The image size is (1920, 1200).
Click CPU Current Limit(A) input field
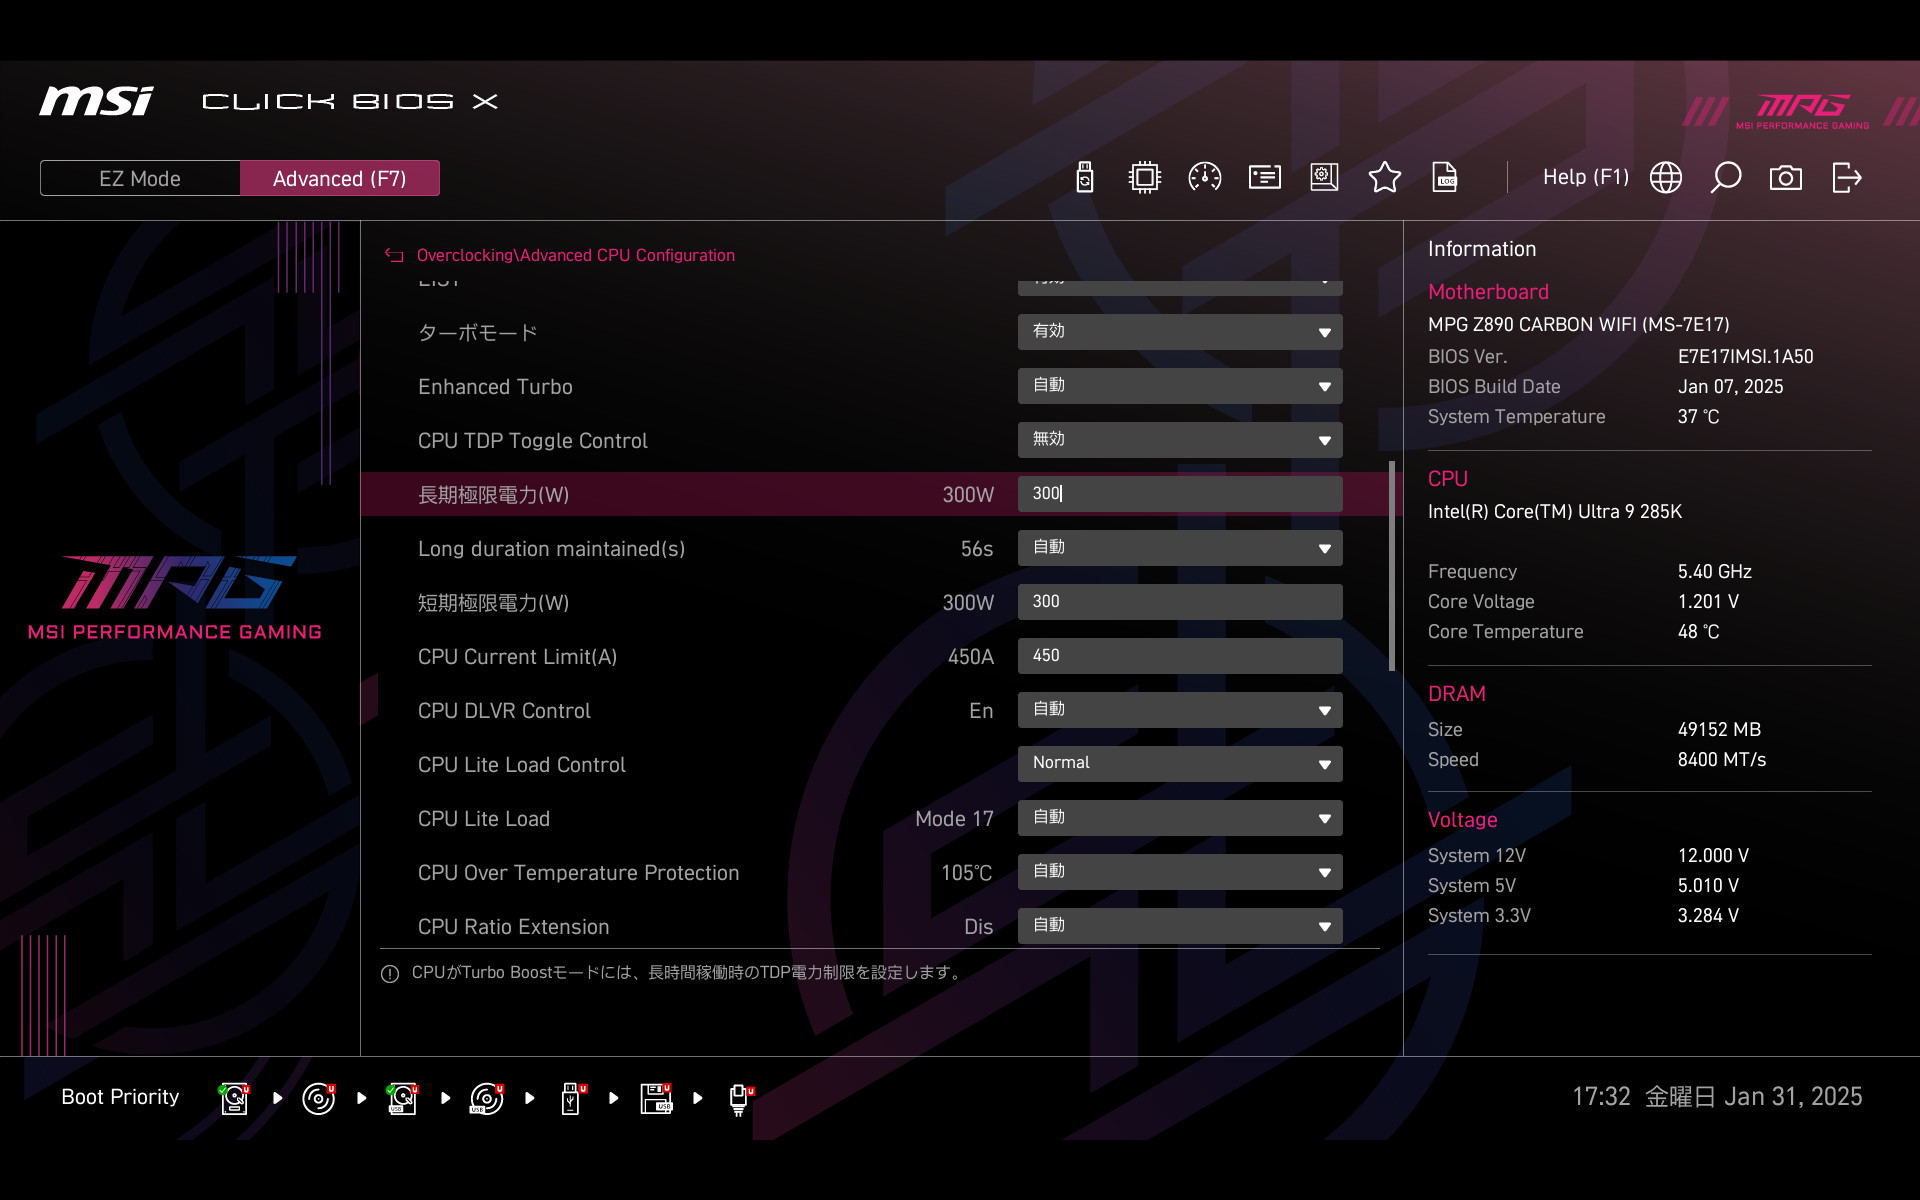click(x=1180, y=656)
